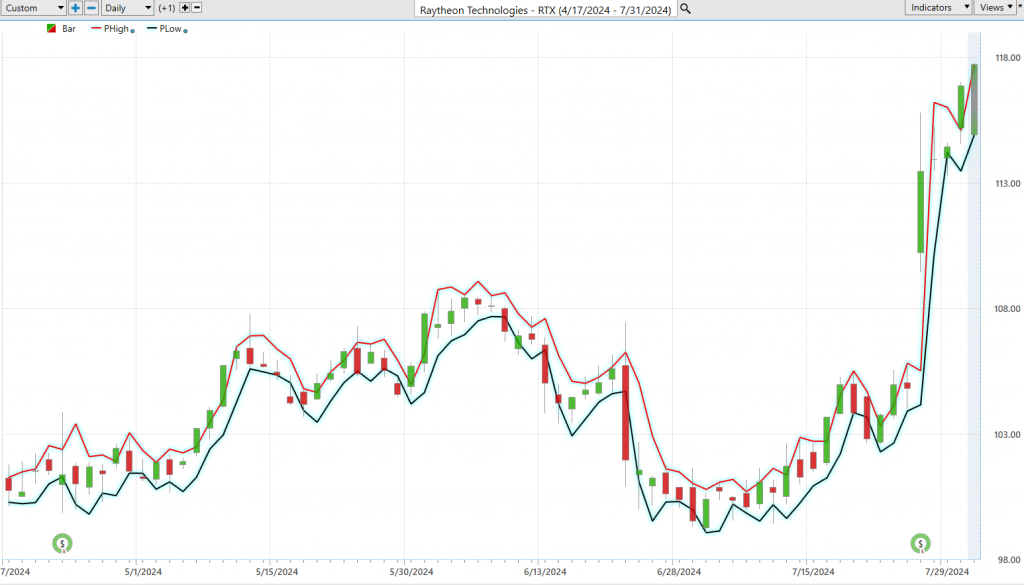The width and height of the screenshot is (1024, 585).
Task: Open the Custom date range dropdown
Action: (x=32, y=8)
